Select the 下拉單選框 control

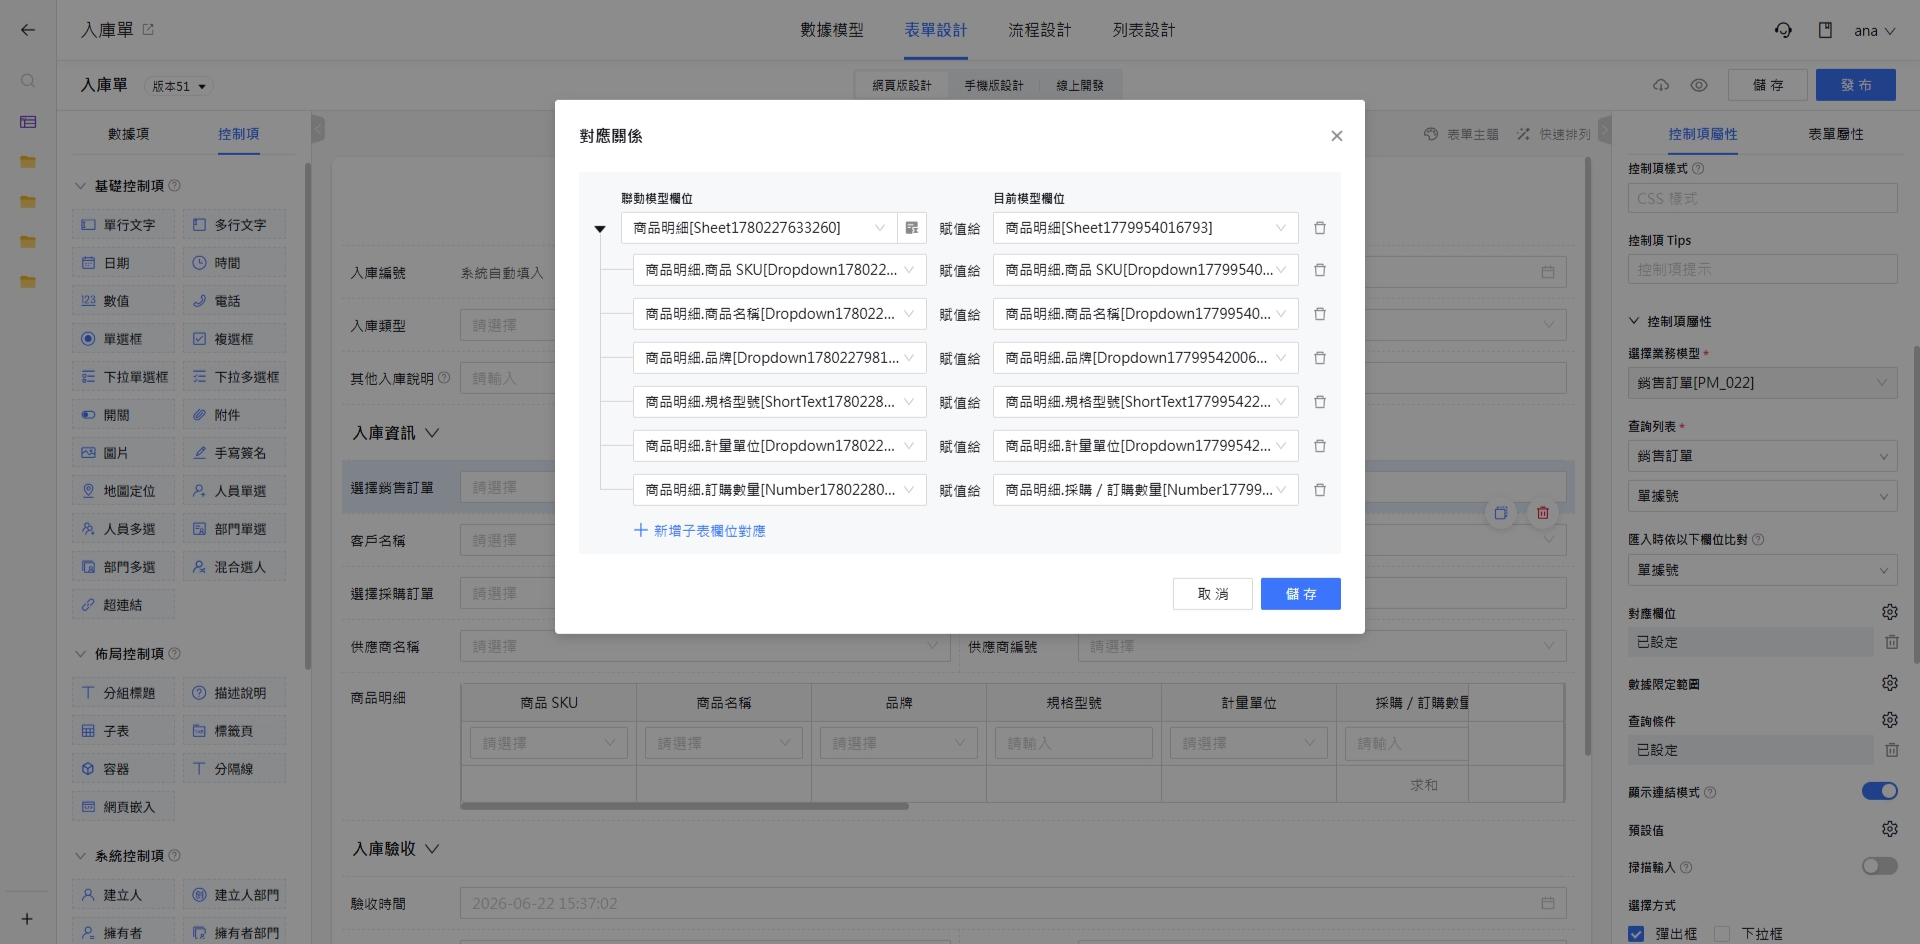tap(123, 377)
